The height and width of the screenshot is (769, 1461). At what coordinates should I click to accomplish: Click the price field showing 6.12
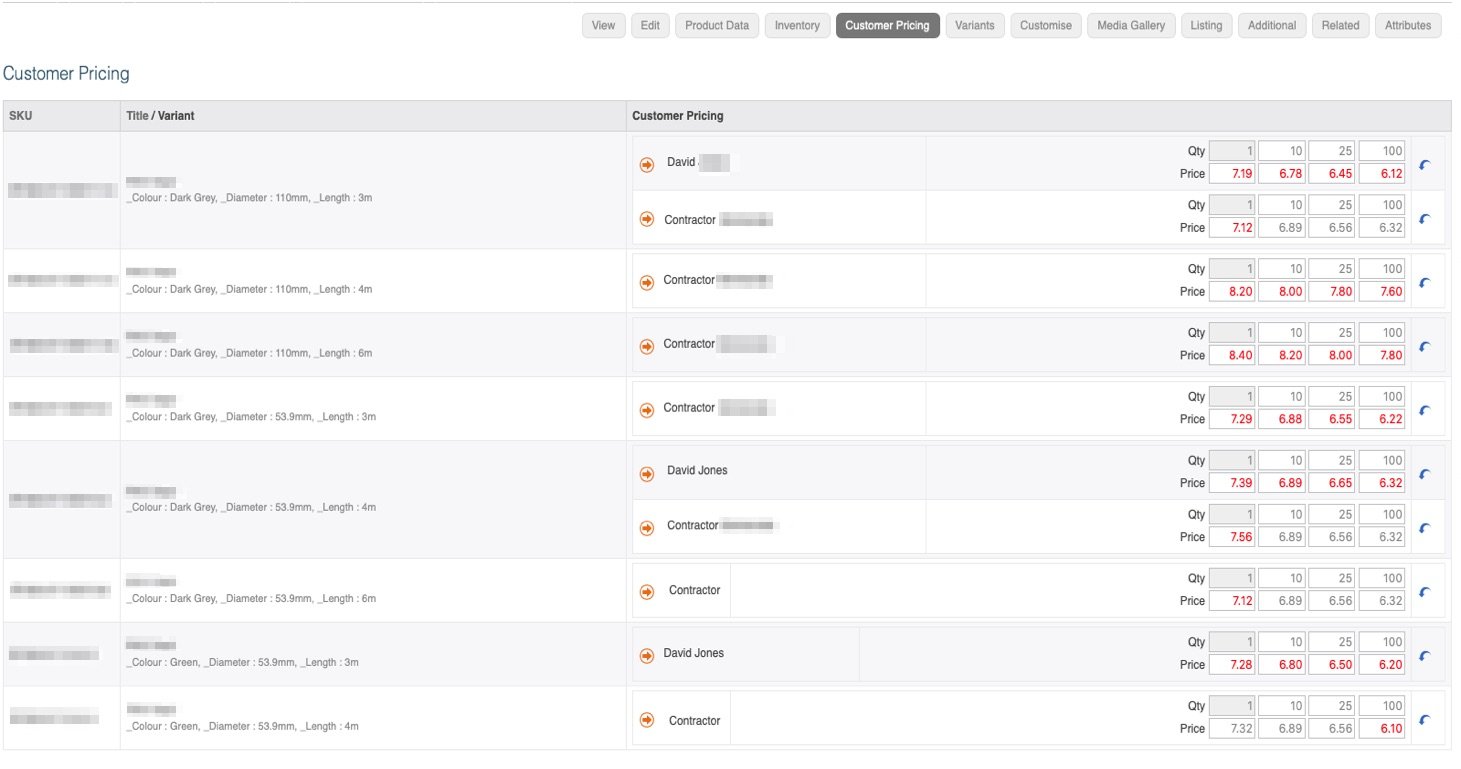click(1382, 174)
